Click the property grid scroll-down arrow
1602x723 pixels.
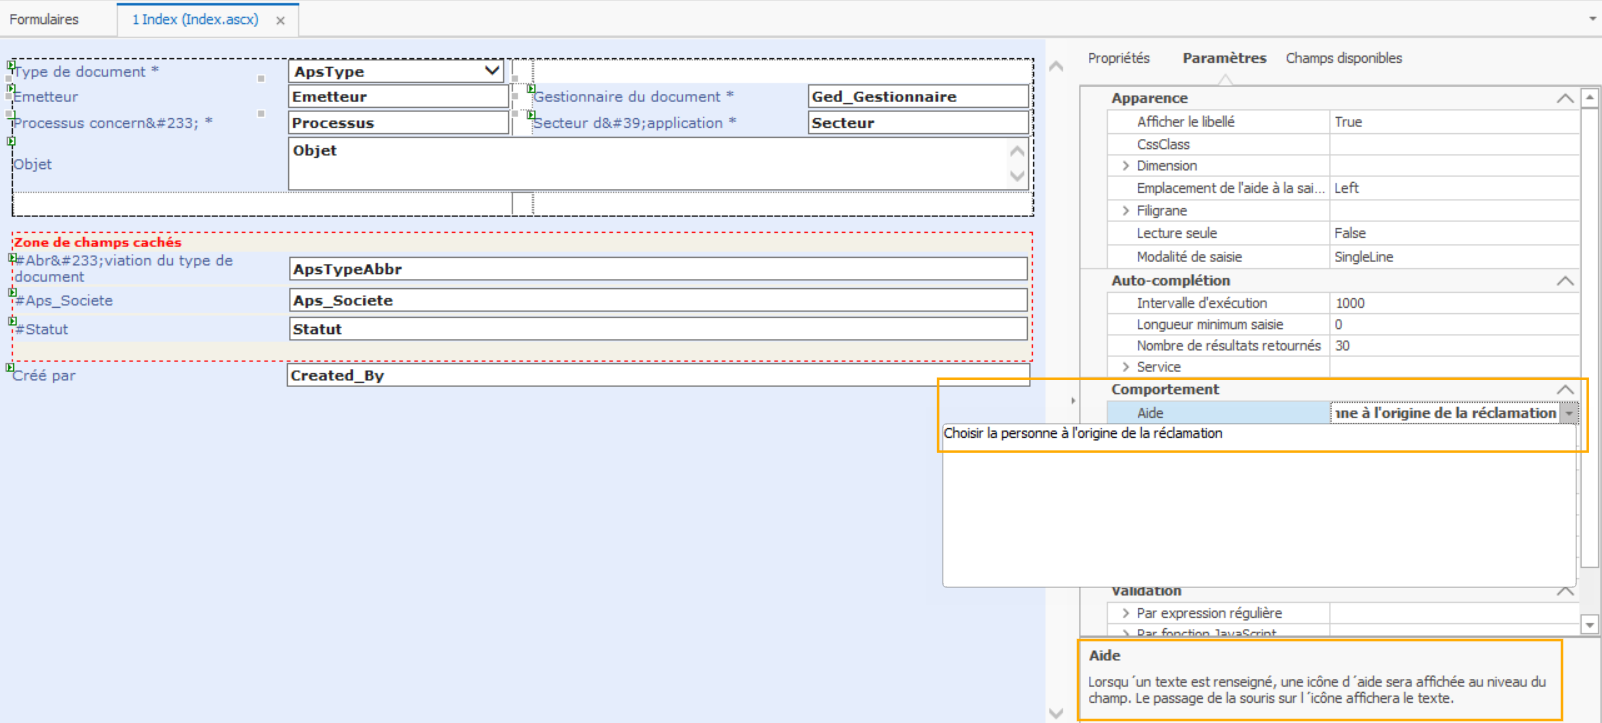pyautogui.click(x=1590, y=625)
